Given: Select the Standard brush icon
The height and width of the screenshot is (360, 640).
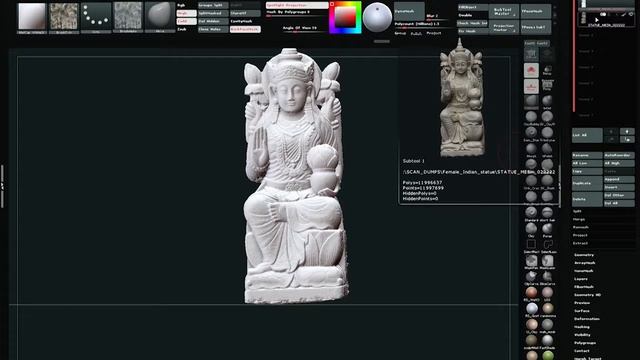Looking at the screenshot, I should click(531, 214).
